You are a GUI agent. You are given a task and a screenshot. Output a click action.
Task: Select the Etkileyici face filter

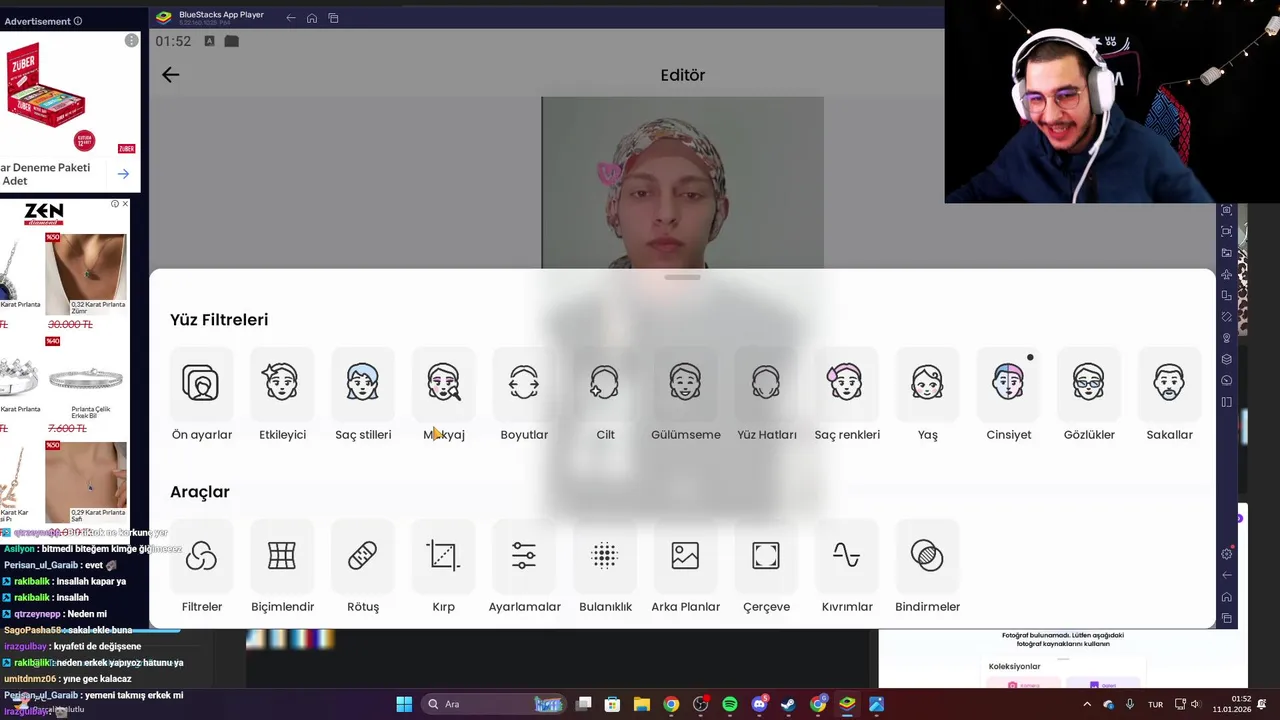(282, 394)
